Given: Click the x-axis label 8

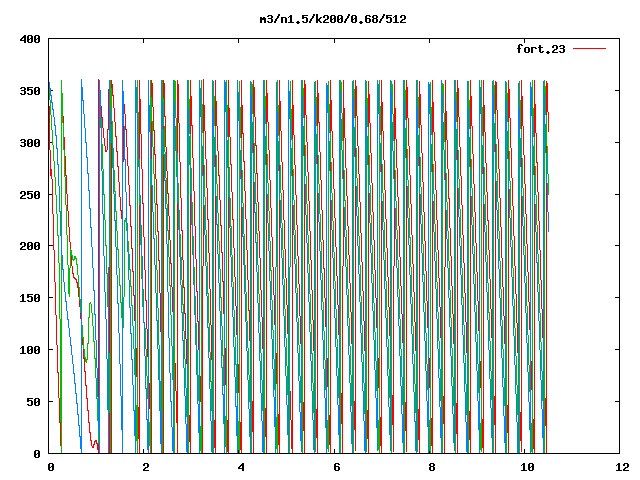Looking at the screenshot, I should tap(432, 467).
